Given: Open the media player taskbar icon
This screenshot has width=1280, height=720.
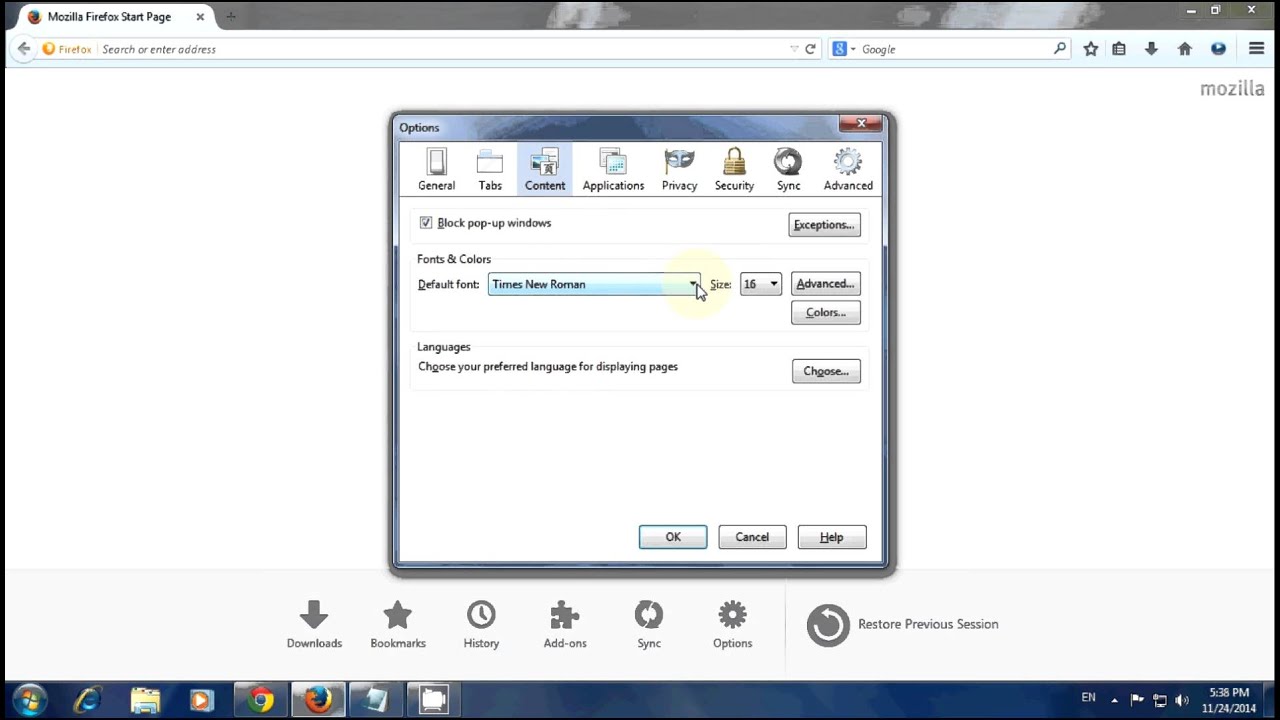Looking at the screenshot, I should pyautogui.click(x=202, y=700).
